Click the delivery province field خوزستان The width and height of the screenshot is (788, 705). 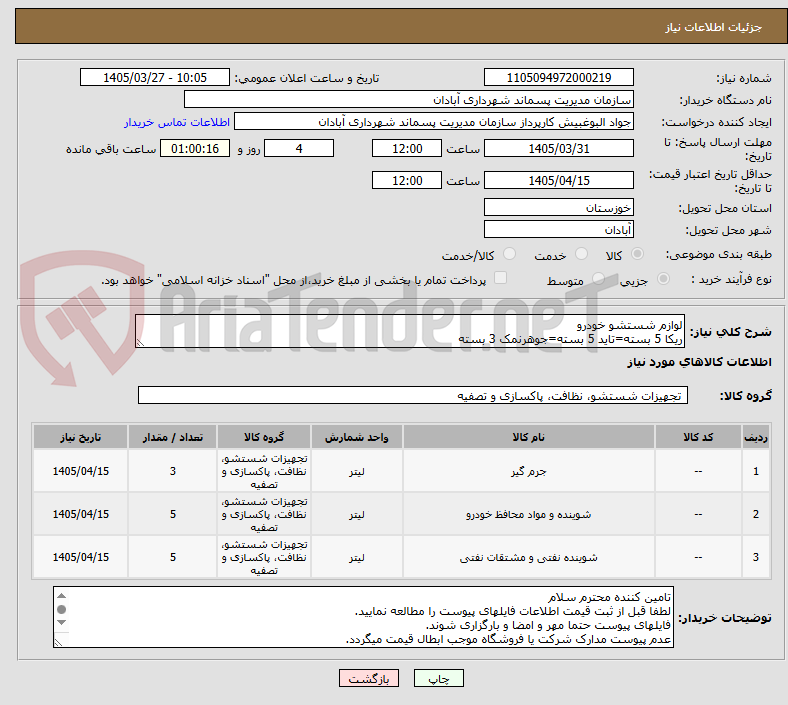point(558,207)
